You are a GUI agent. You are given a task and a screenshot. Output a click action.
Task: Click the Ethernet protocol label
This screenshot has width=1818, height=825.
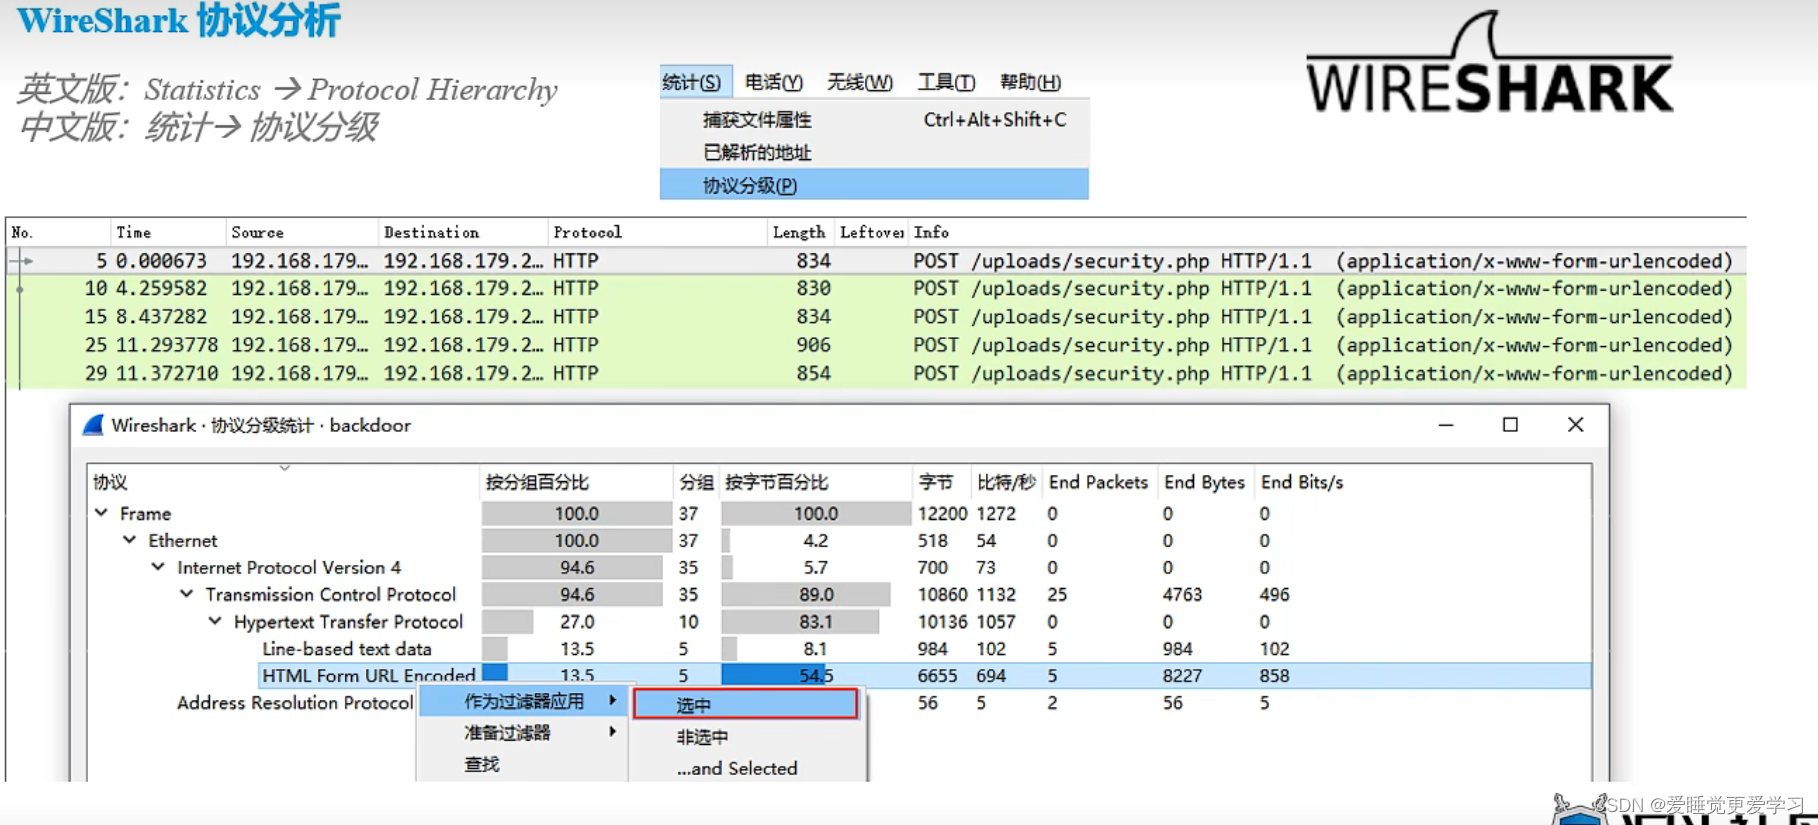pos(183,540)
